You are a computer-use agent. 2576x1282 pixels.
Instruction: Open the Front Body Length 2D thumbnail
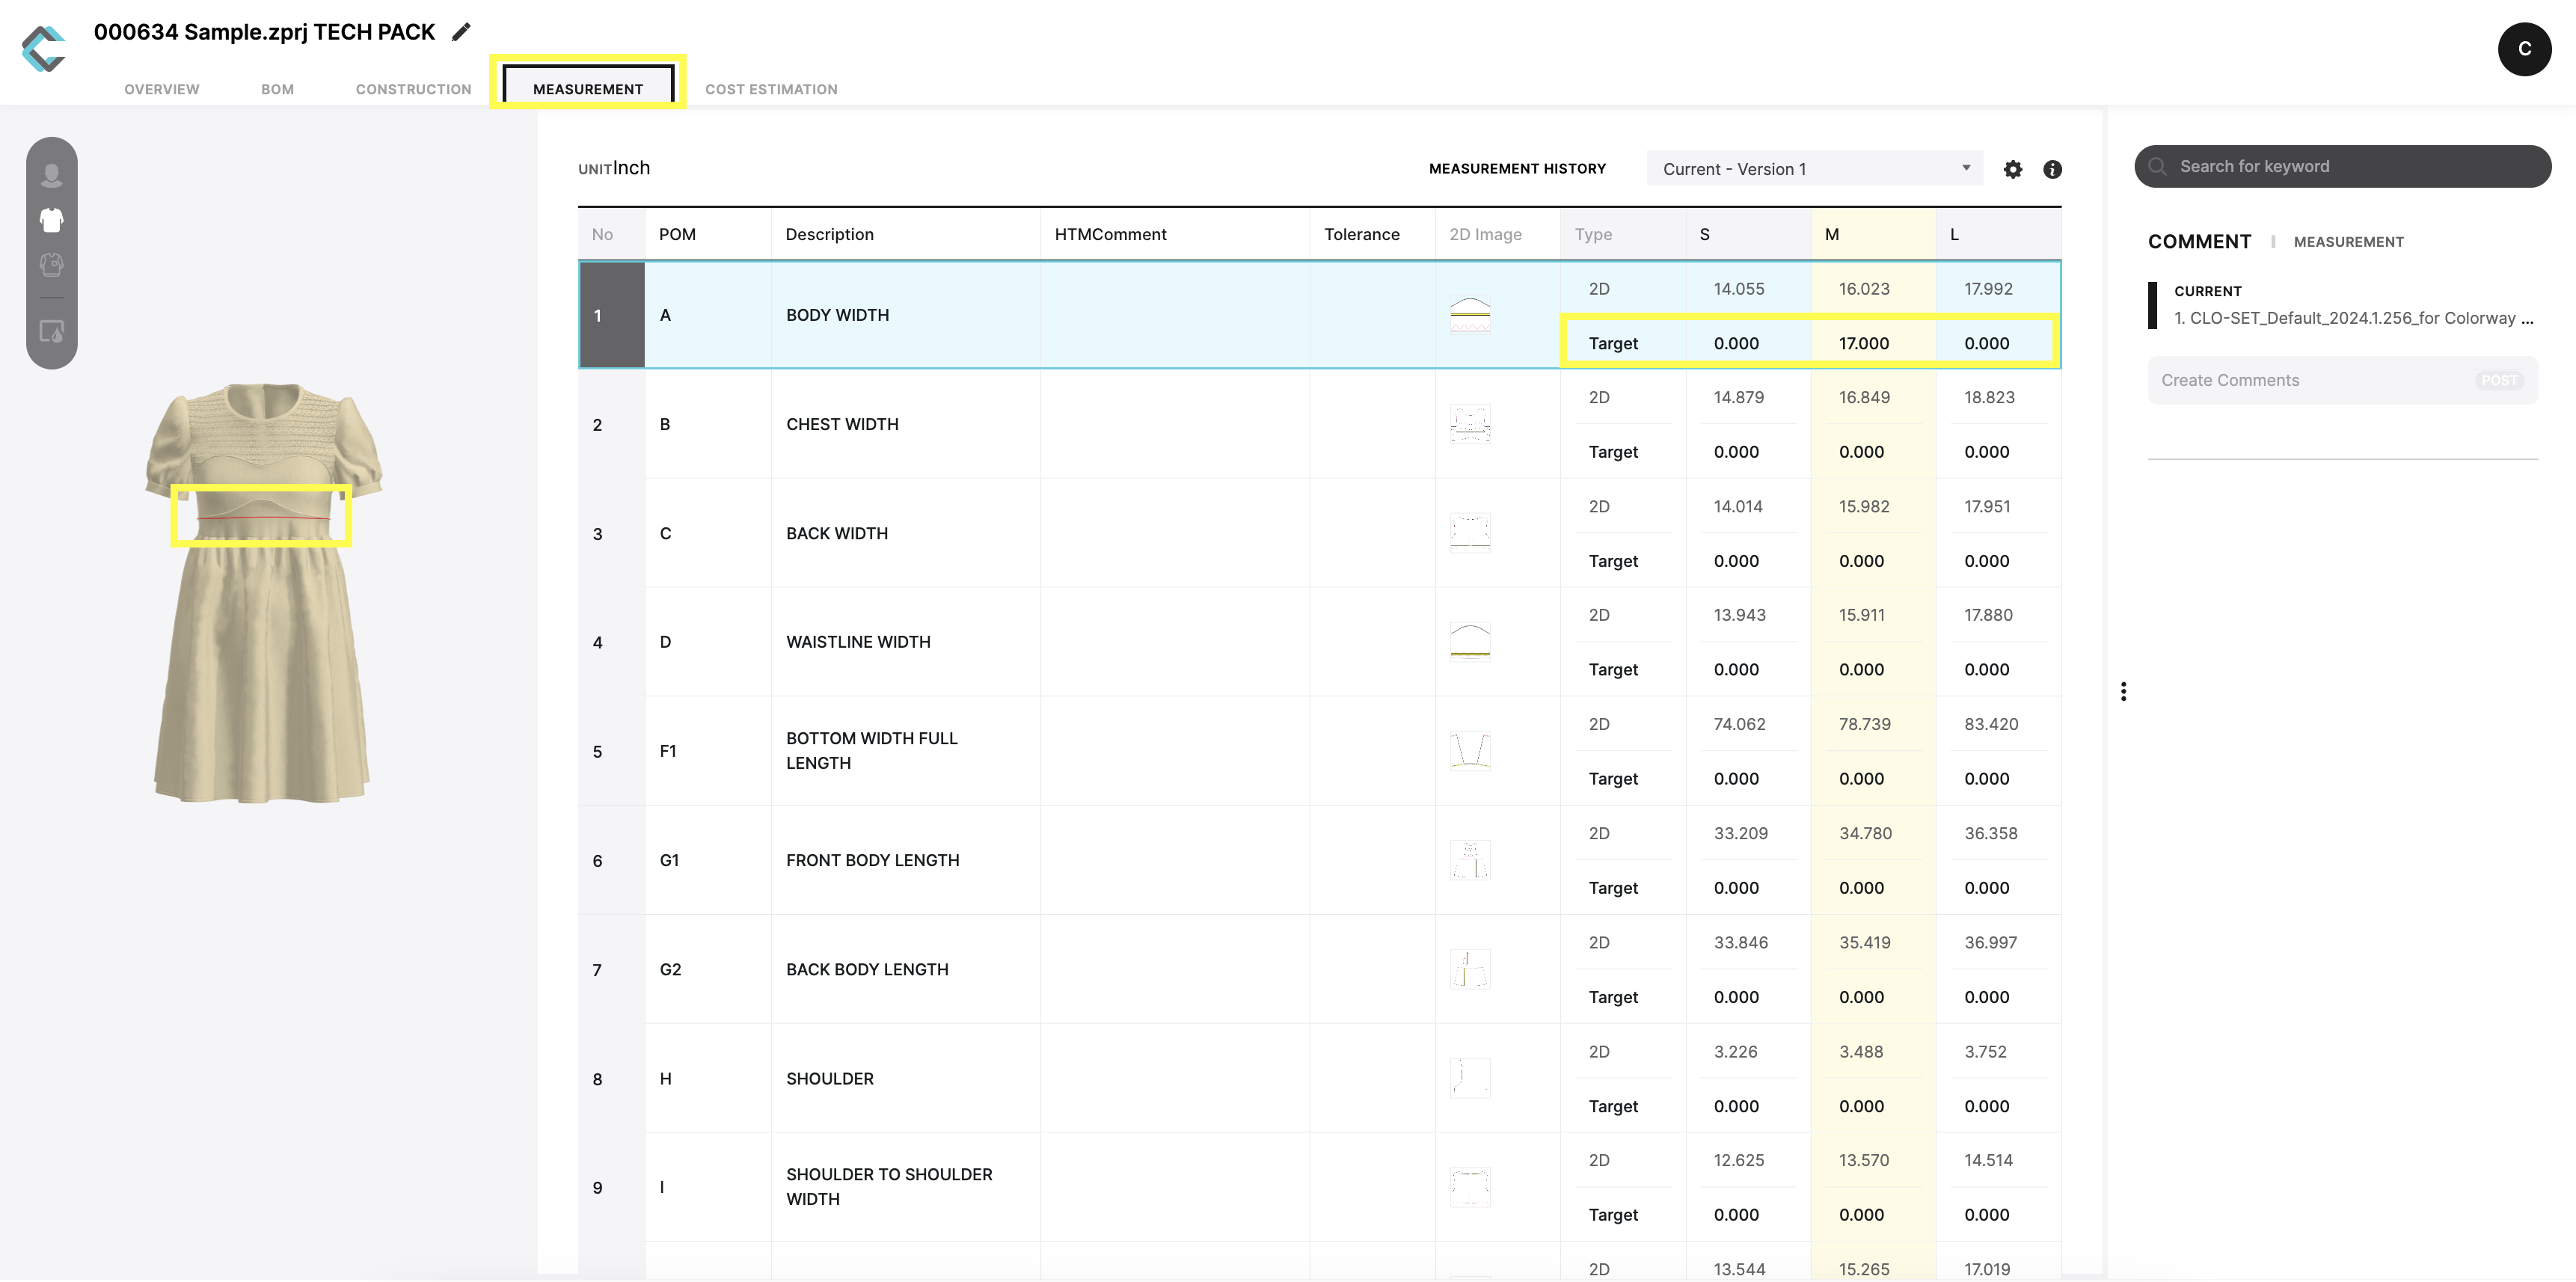point(1470,860)
